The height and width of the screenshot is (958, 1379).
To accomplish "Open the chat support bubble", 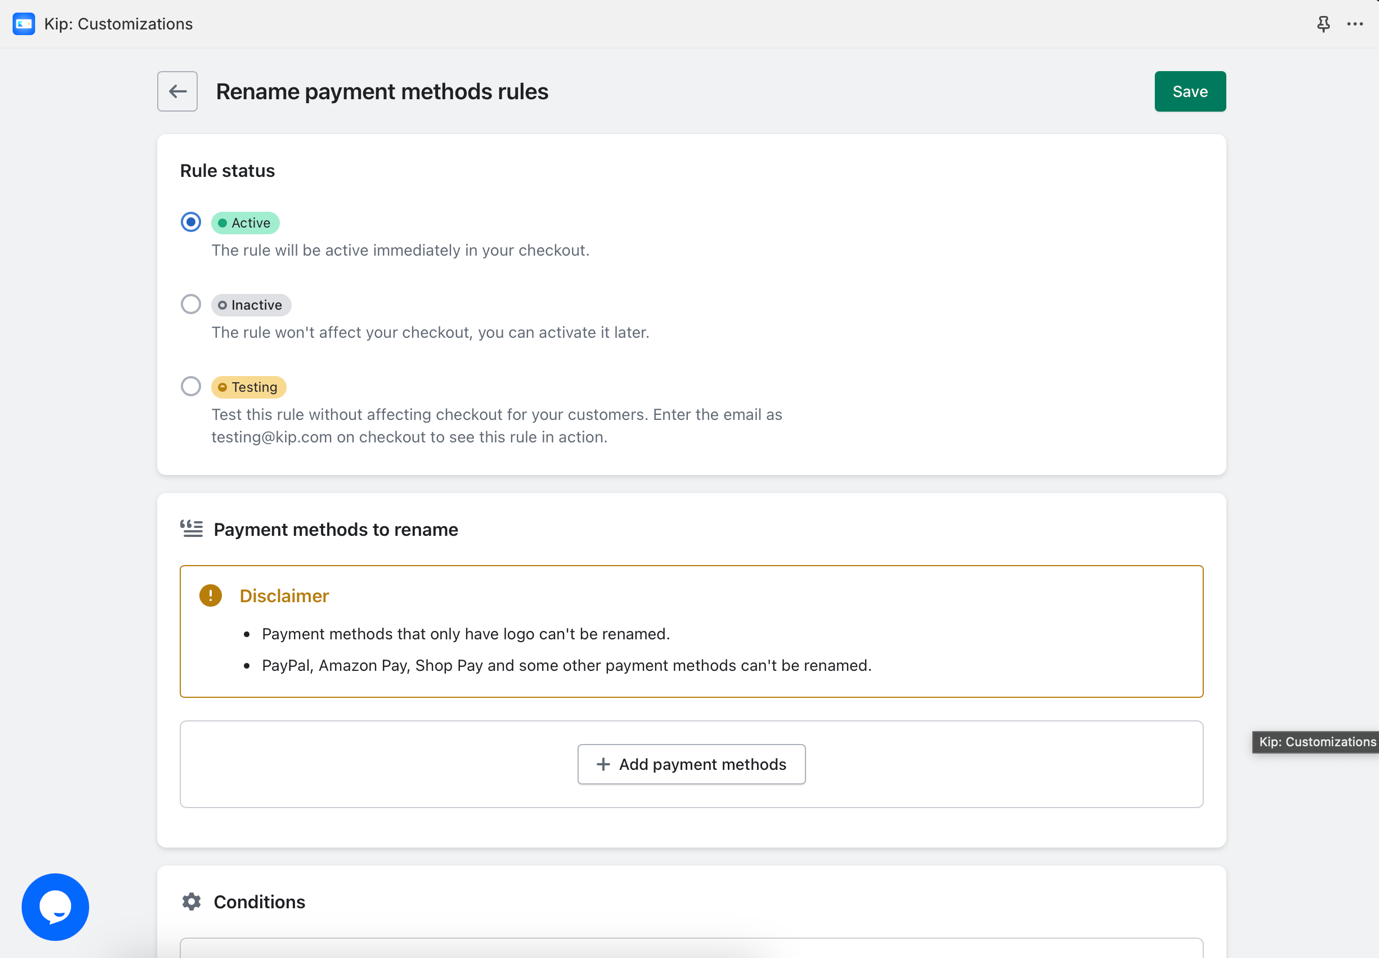I will [x=55, y=906].
